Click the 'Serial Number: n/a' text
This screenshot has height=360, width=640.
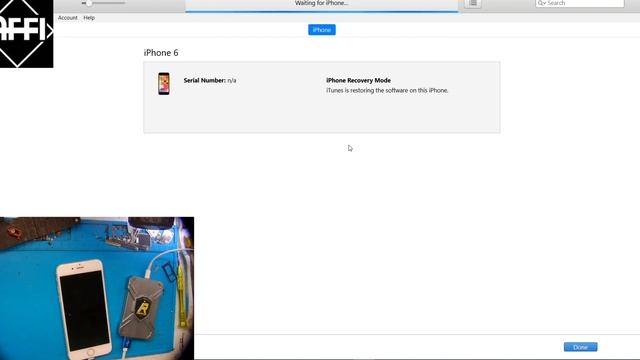click(x=210, y=80)
